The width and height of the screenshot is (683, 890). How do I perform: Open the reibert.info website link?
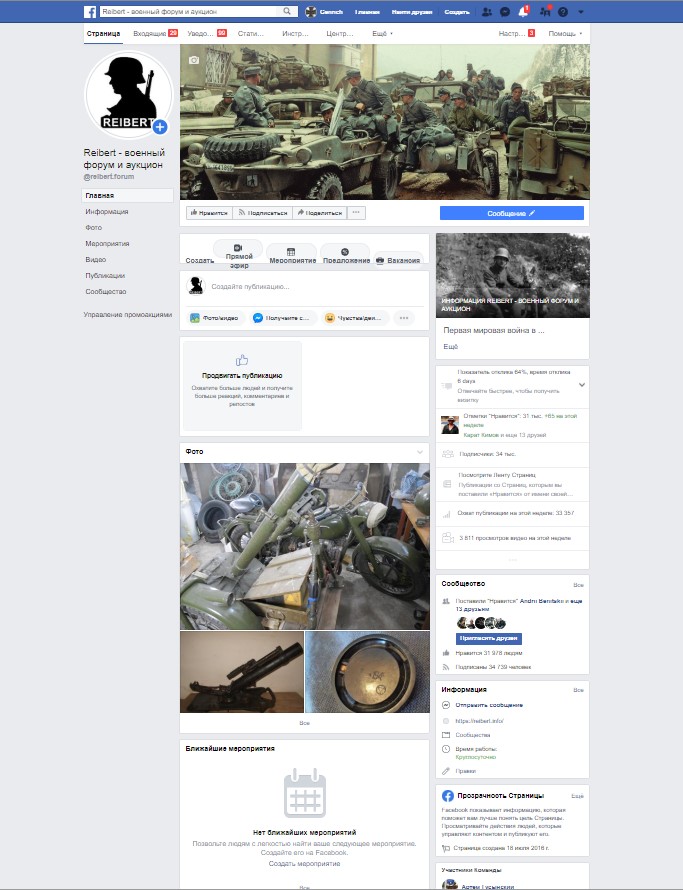point(479,721)
